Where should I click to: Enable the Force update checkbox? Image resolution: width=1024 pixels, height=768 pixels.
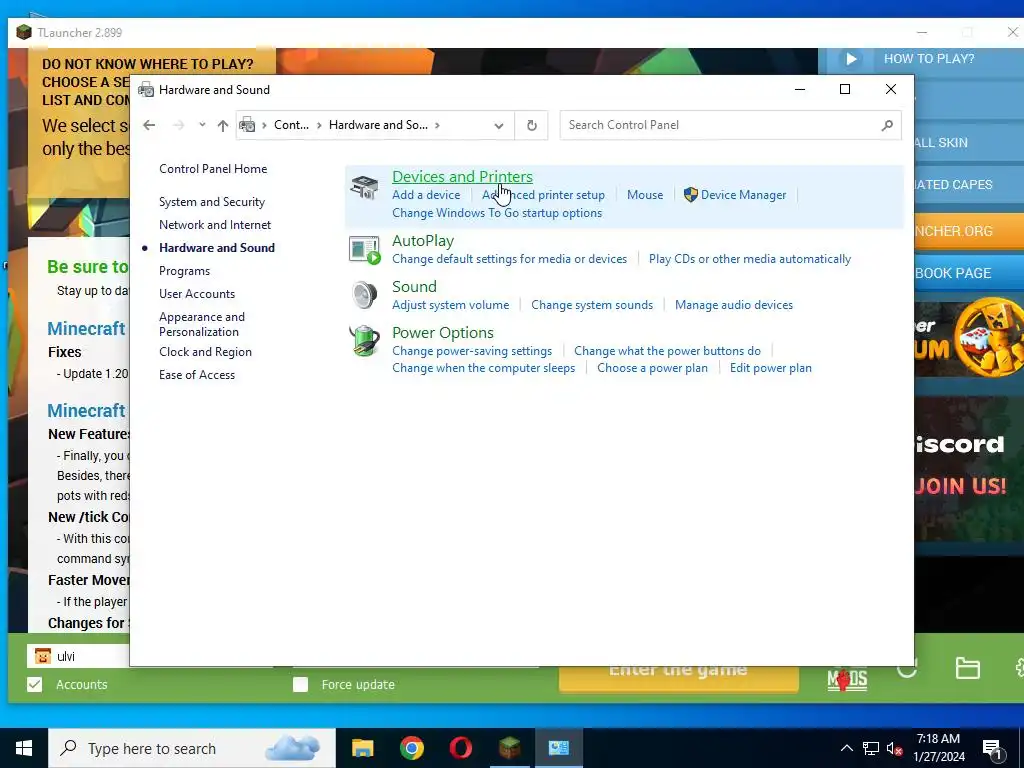[x=300, y=684]
